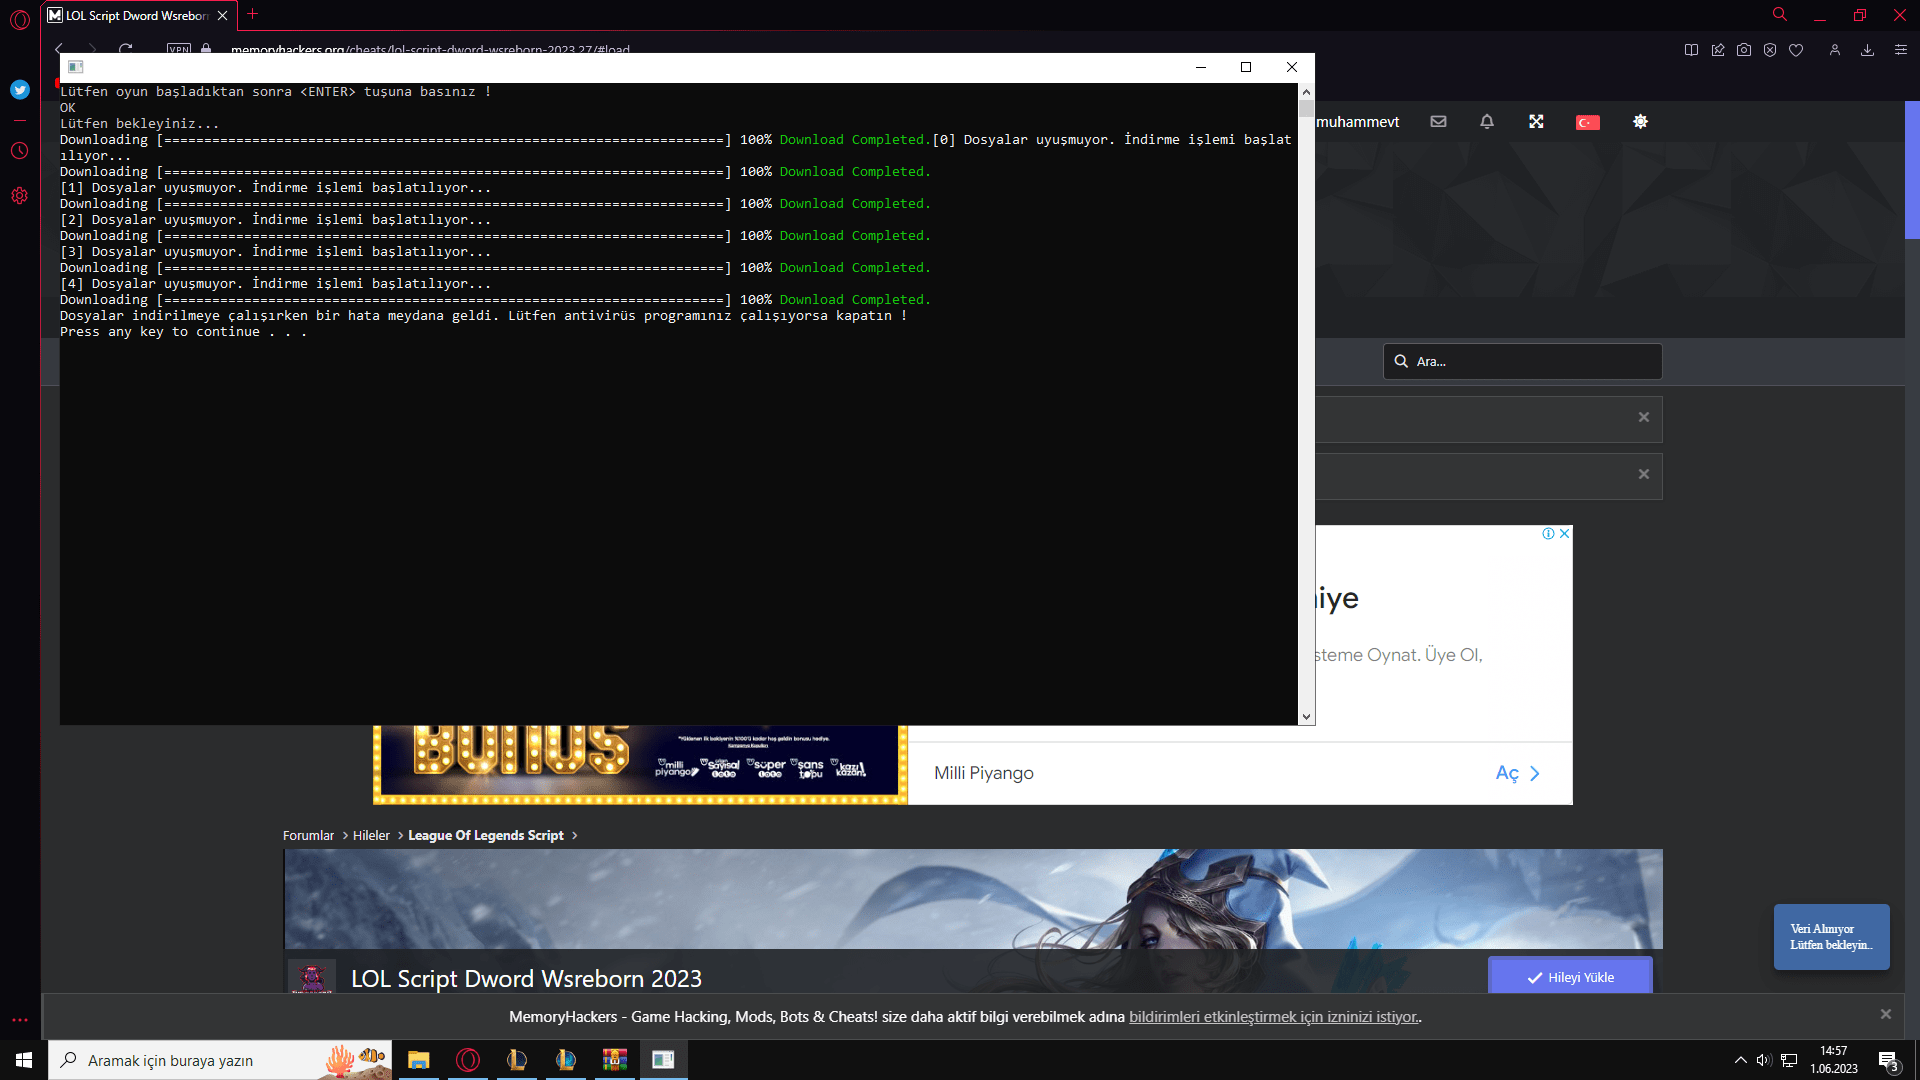Click the VPN badge in address bar
This screenshot has height=1080, width=1920.
pos(179,48)
